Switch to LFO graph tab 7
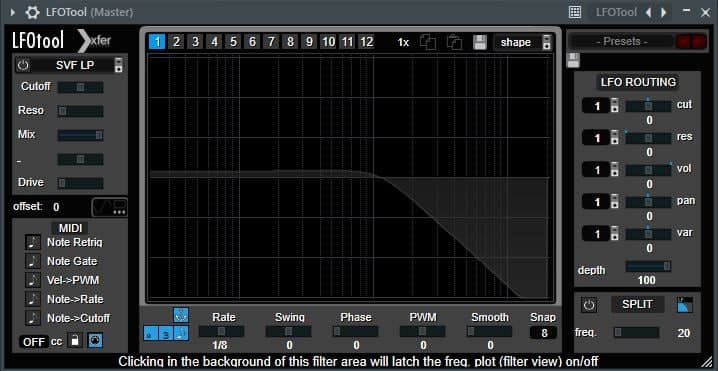 [x=271, y=42]
